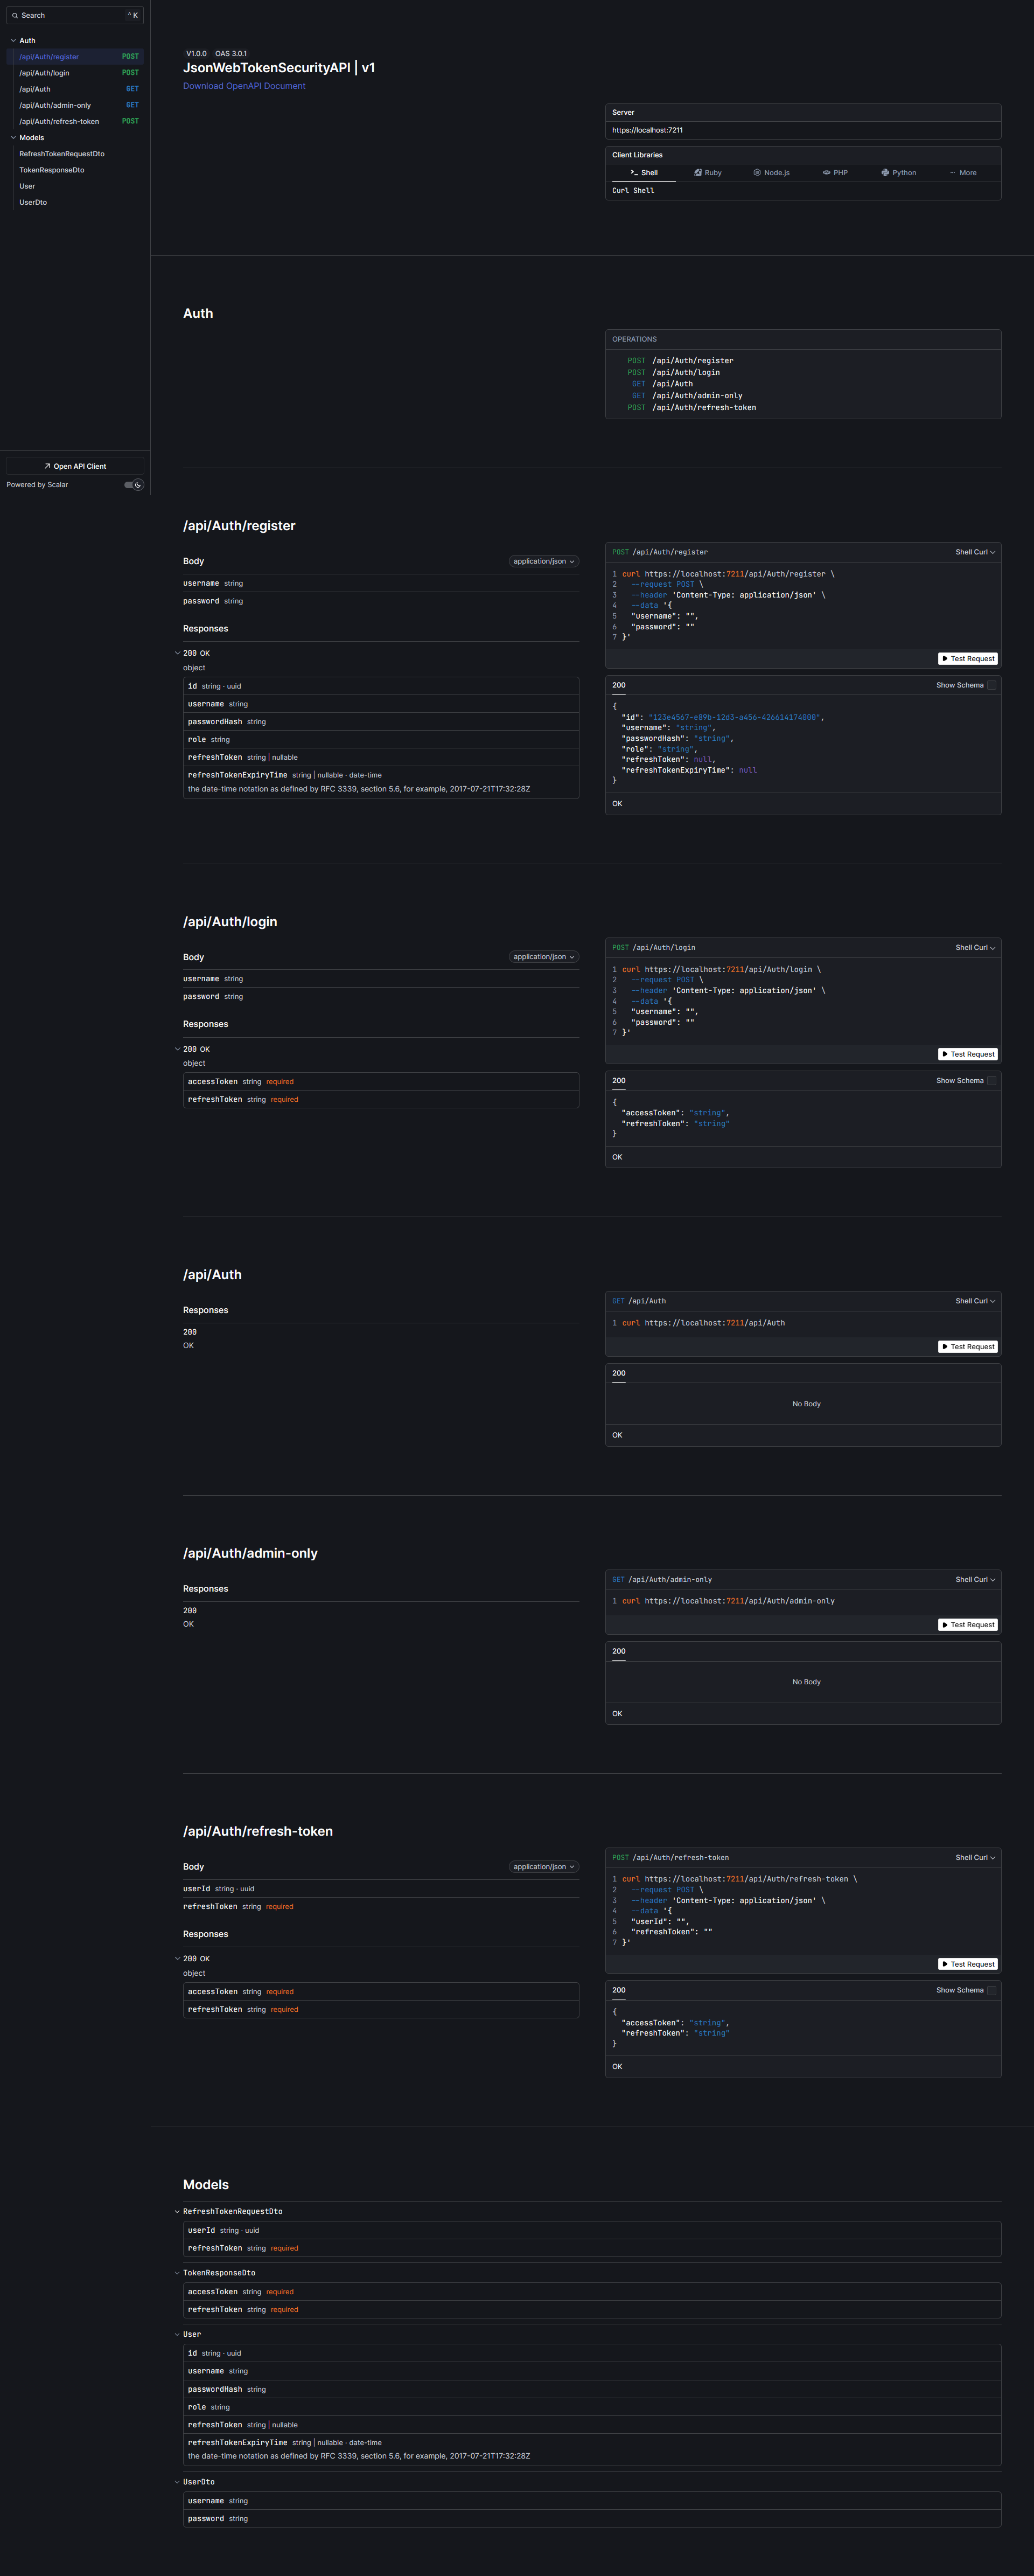Click Test Request play button for register
Image resolution: width=1034 pixels, height=2576 pixels.
tap(967, 659)
